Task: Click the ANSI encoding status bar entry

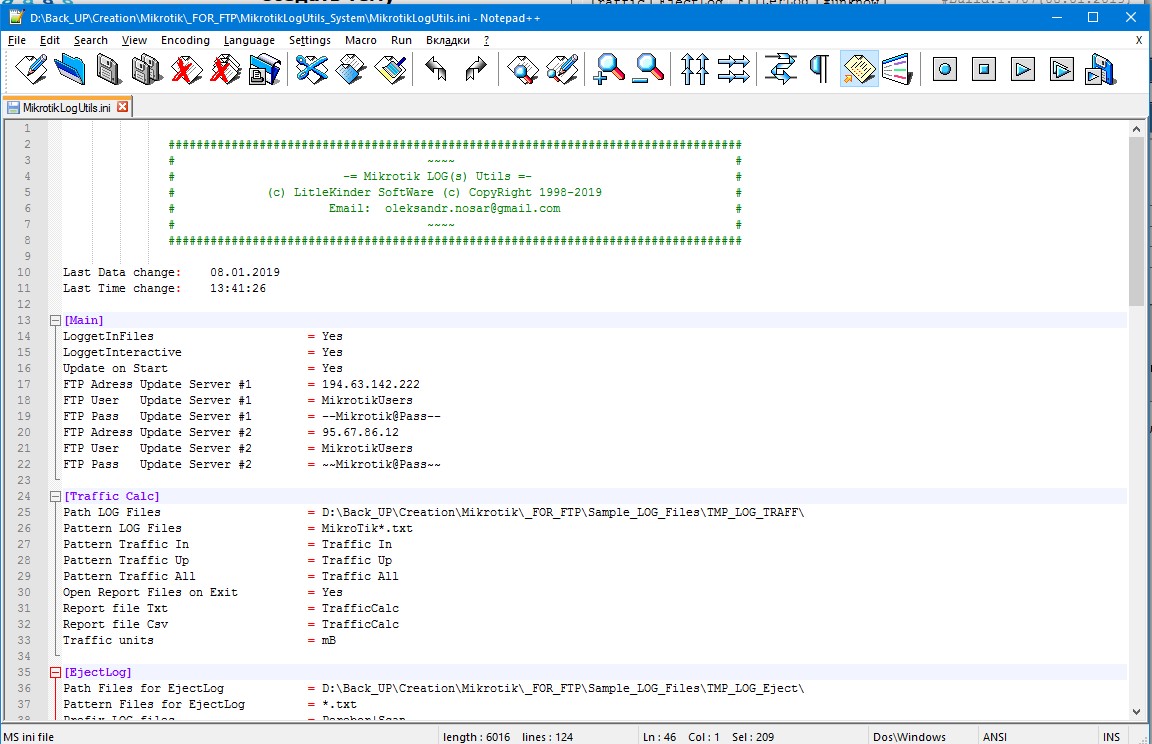Action: 995,737
